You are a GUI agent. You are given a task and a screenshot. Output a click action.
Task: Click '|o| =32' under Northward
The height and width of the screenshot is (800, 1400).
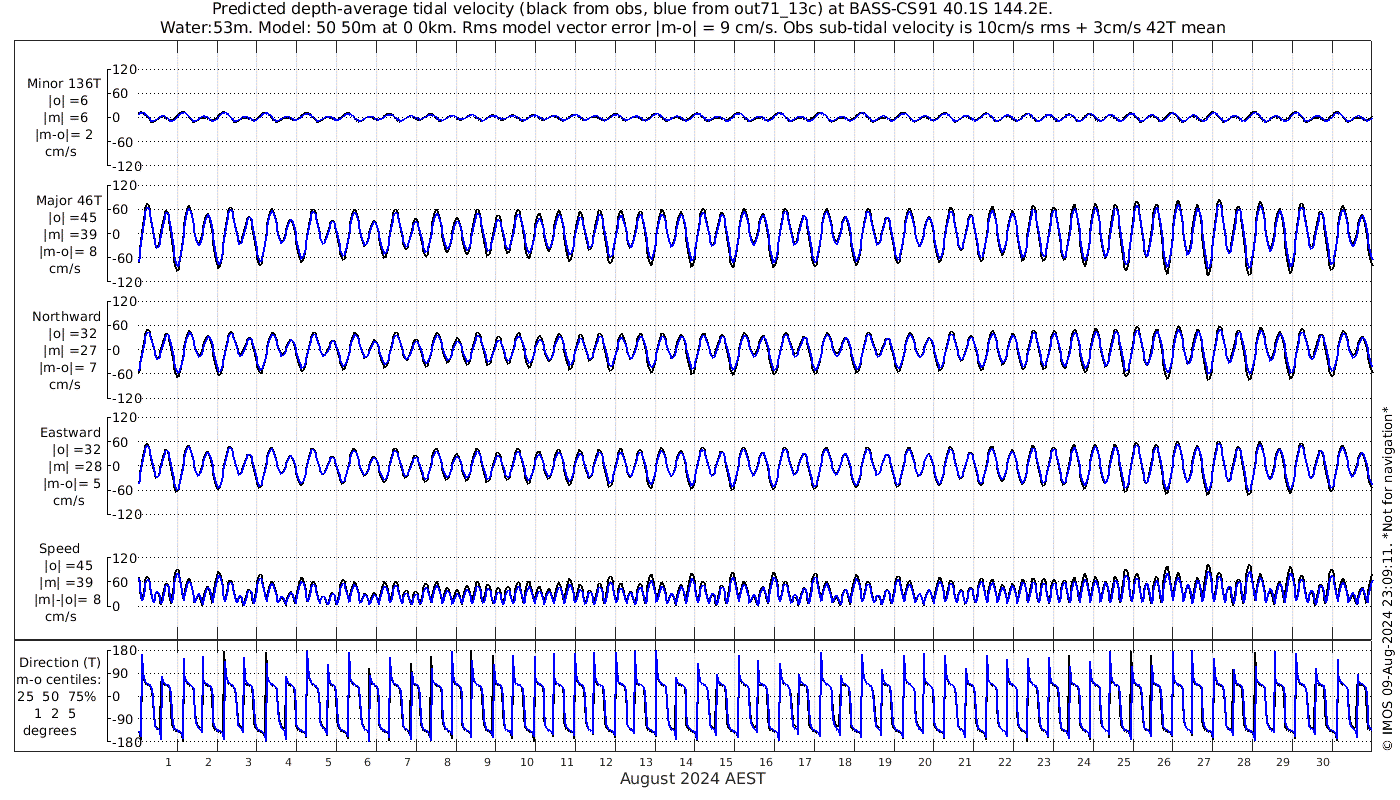tap(73, 334)
